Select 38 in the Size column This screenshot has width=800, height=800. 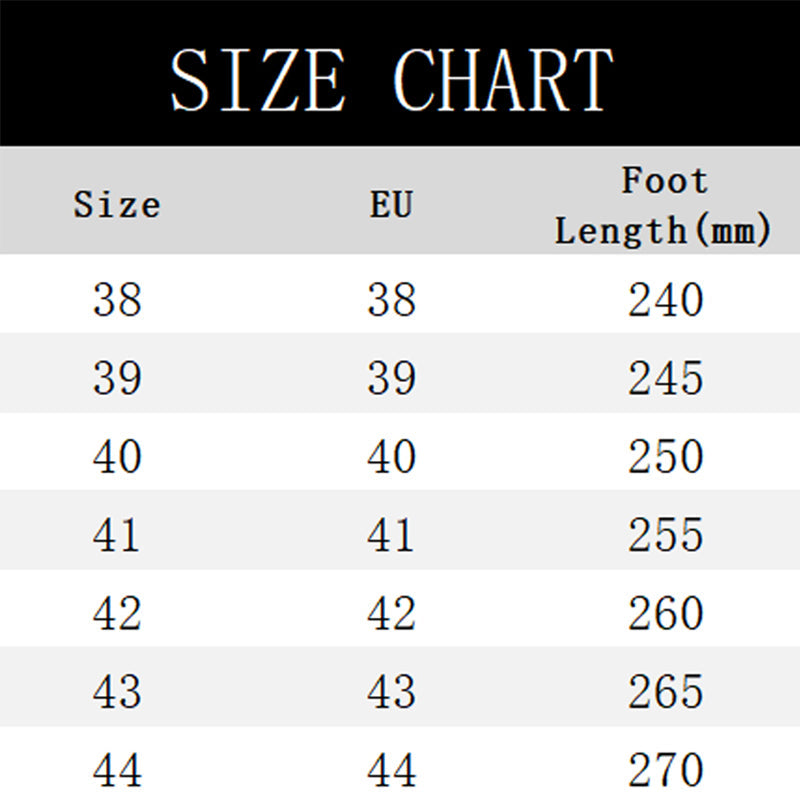point(117,300)
